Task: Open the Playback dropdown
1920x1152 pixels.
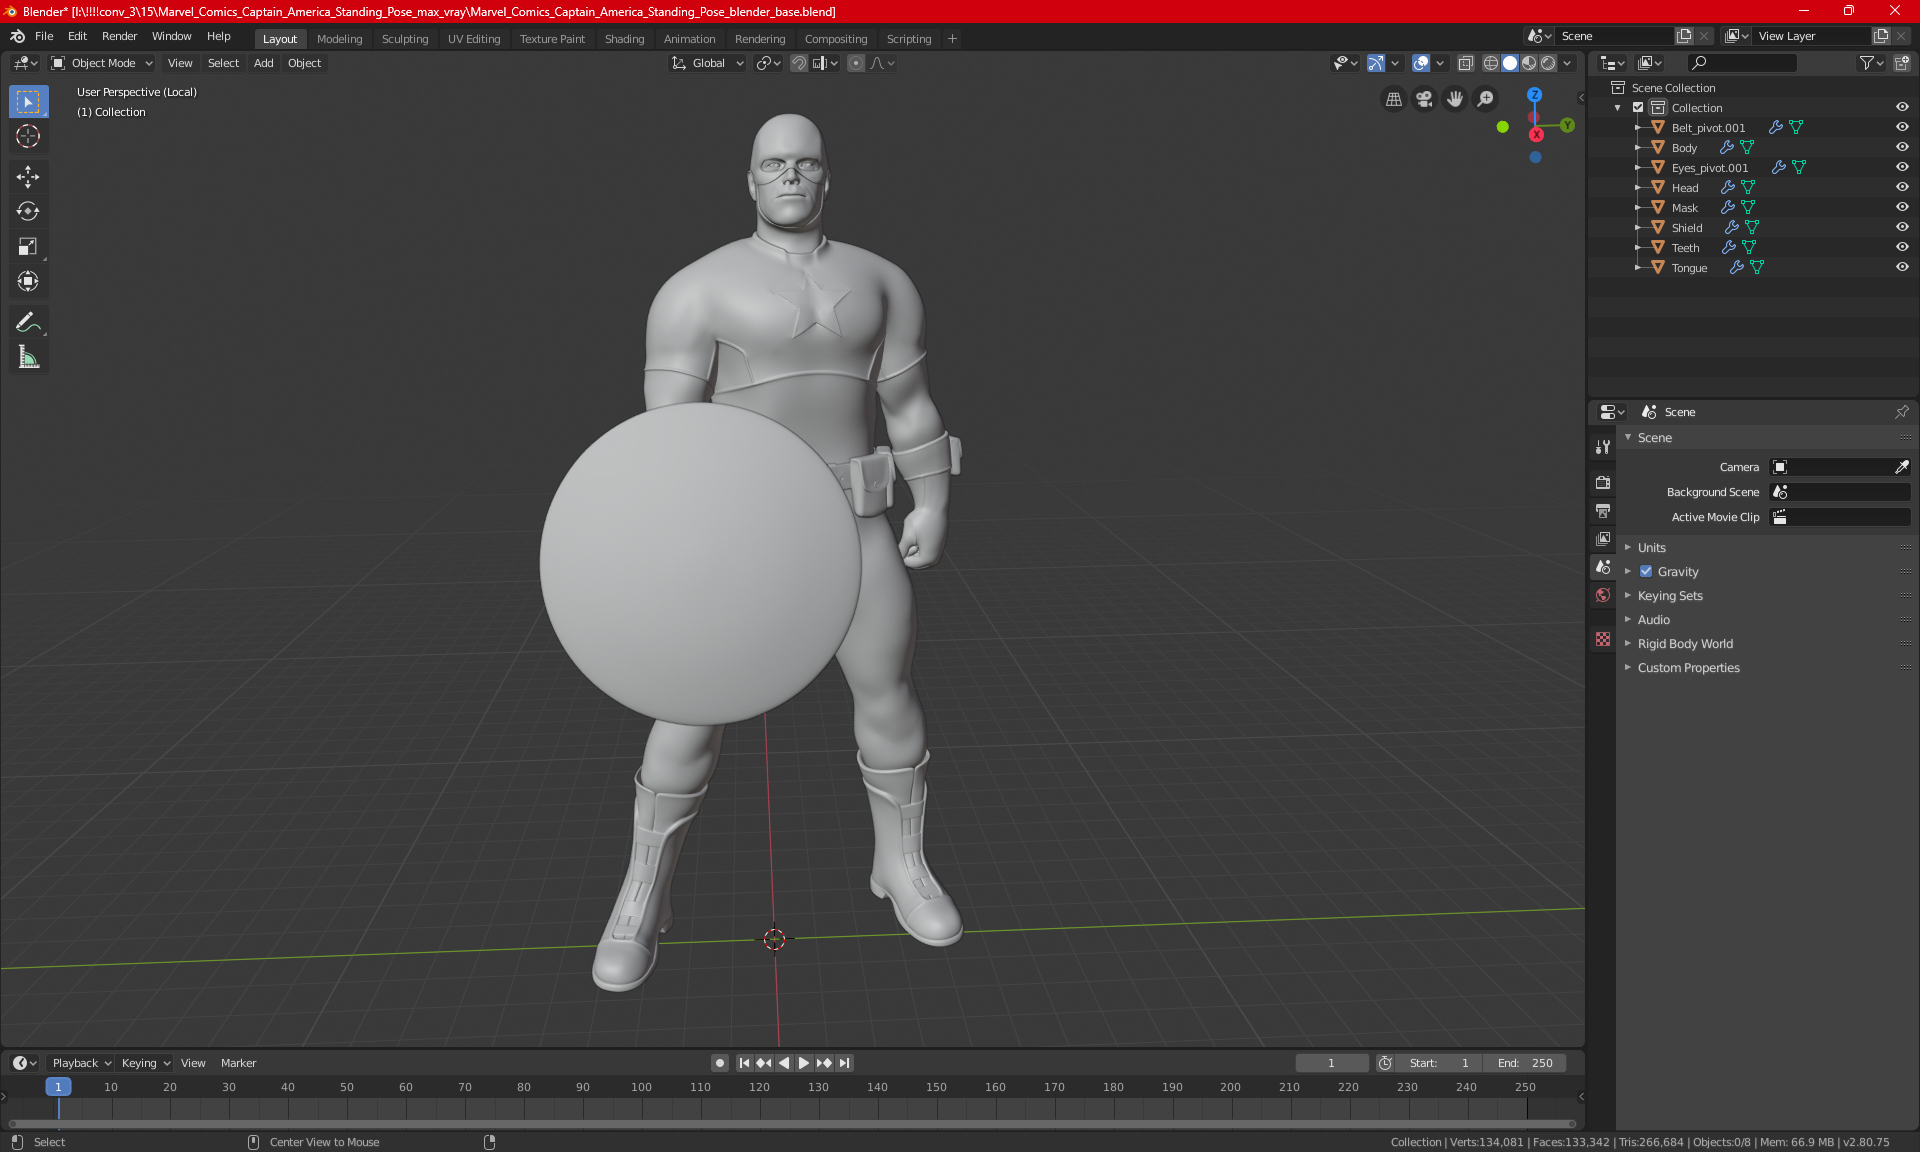Action: click(82, 1063)
